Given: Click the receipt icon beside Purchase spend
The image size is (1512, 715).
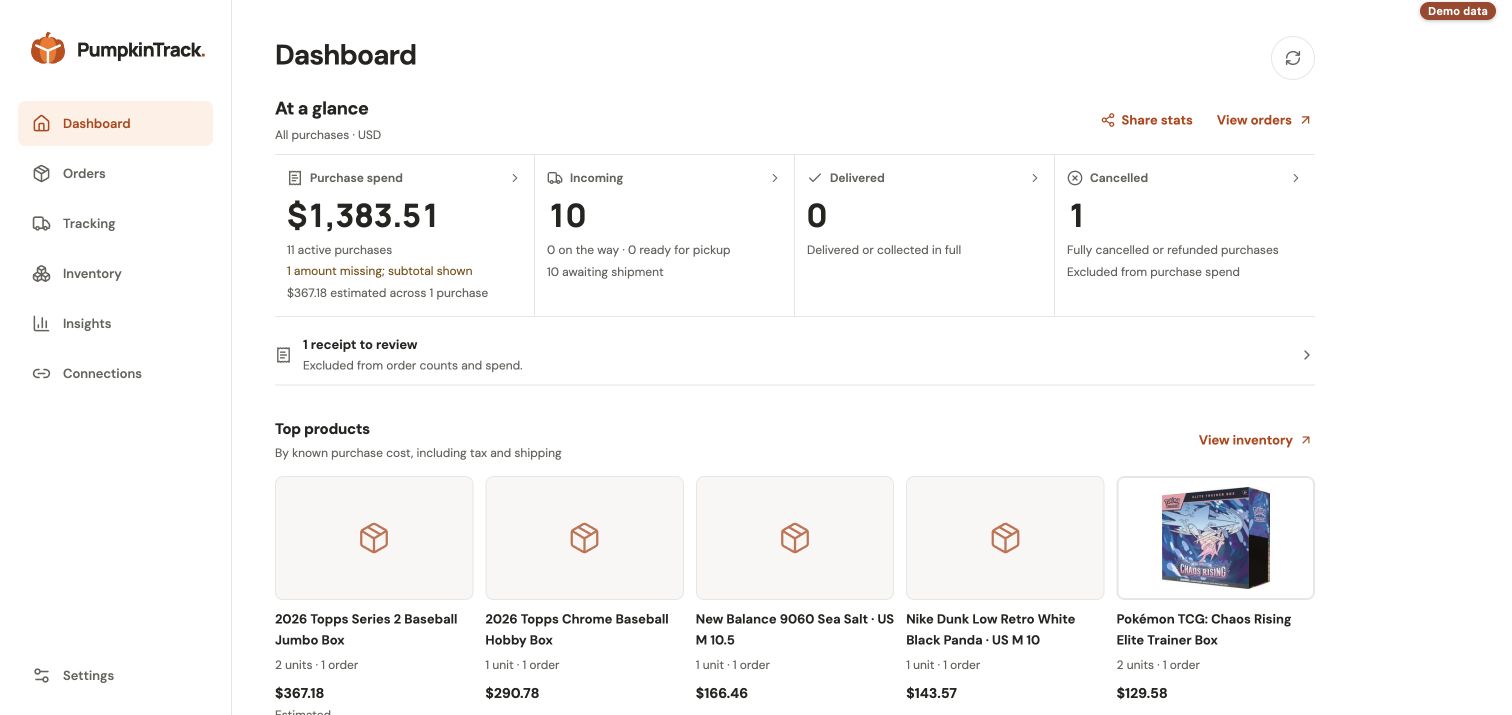Looking at the screenshot, I should pos(294,178).
